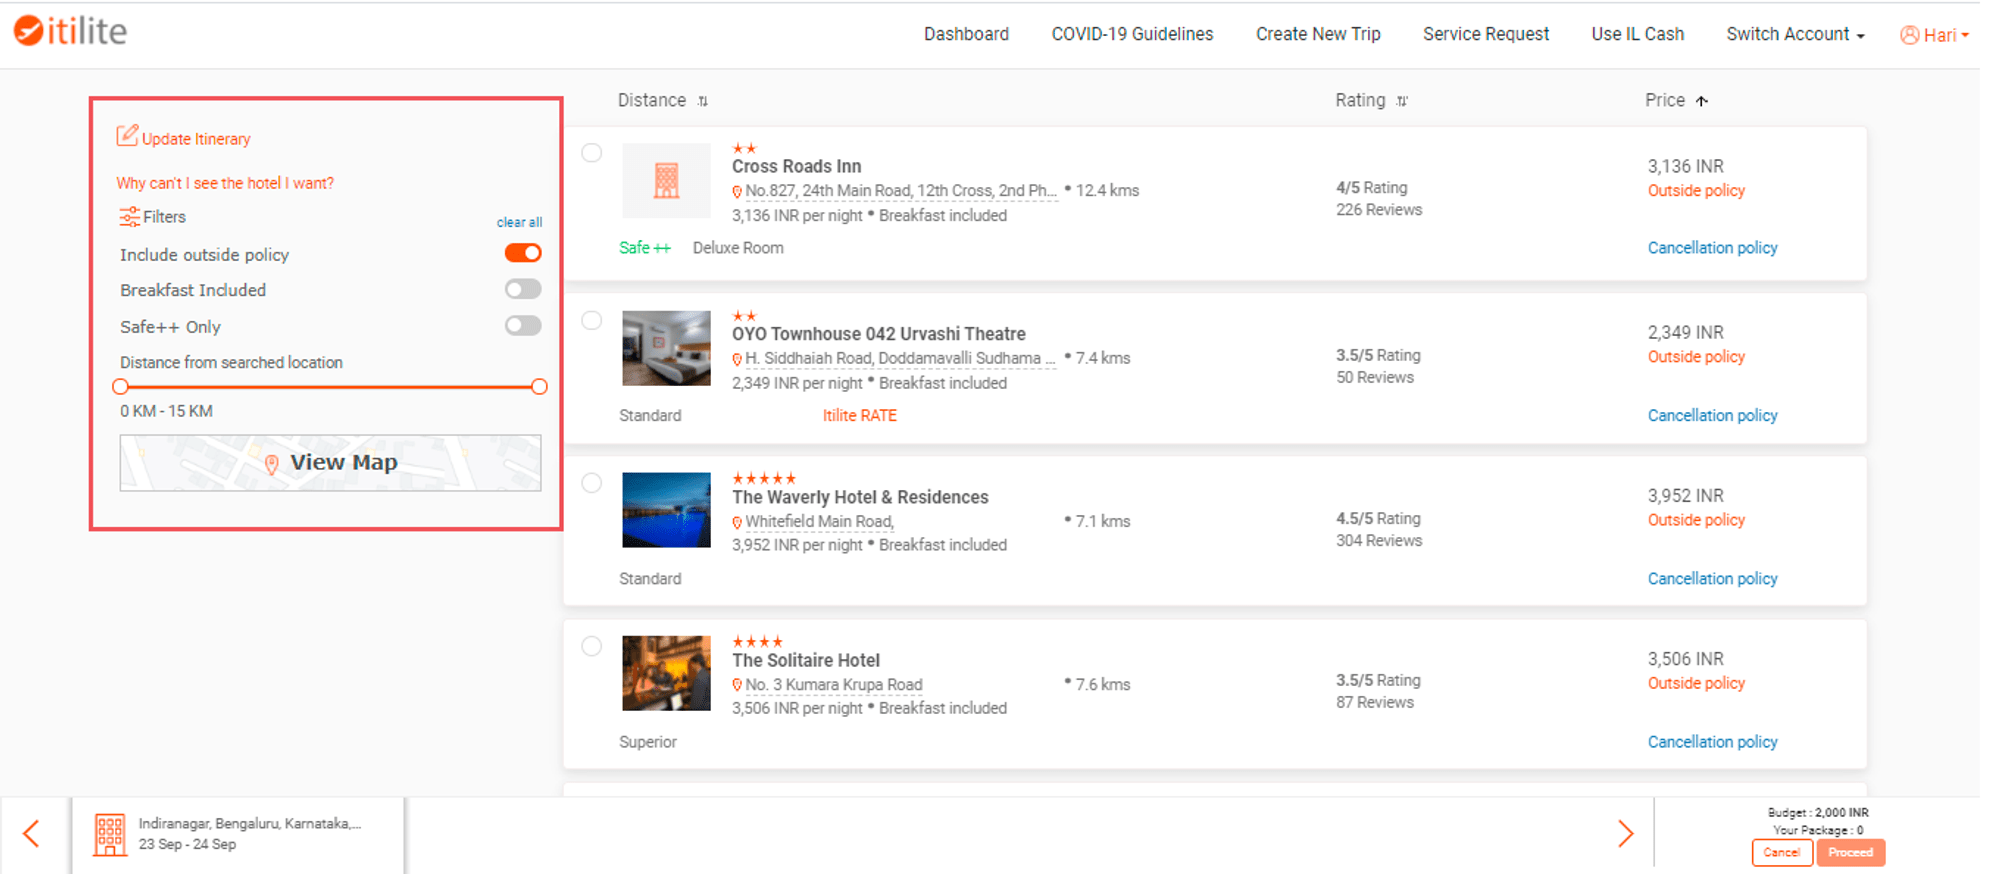The image size is (2000, 874).
Task: Click the Update Itinerary edit icon
Action: (x=127, y=136)
